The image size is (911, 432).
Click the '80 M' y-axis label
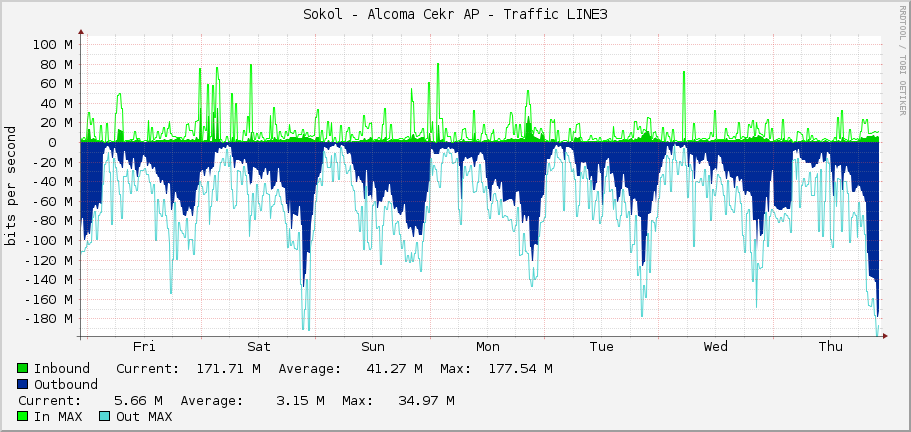tap(57, 64)
